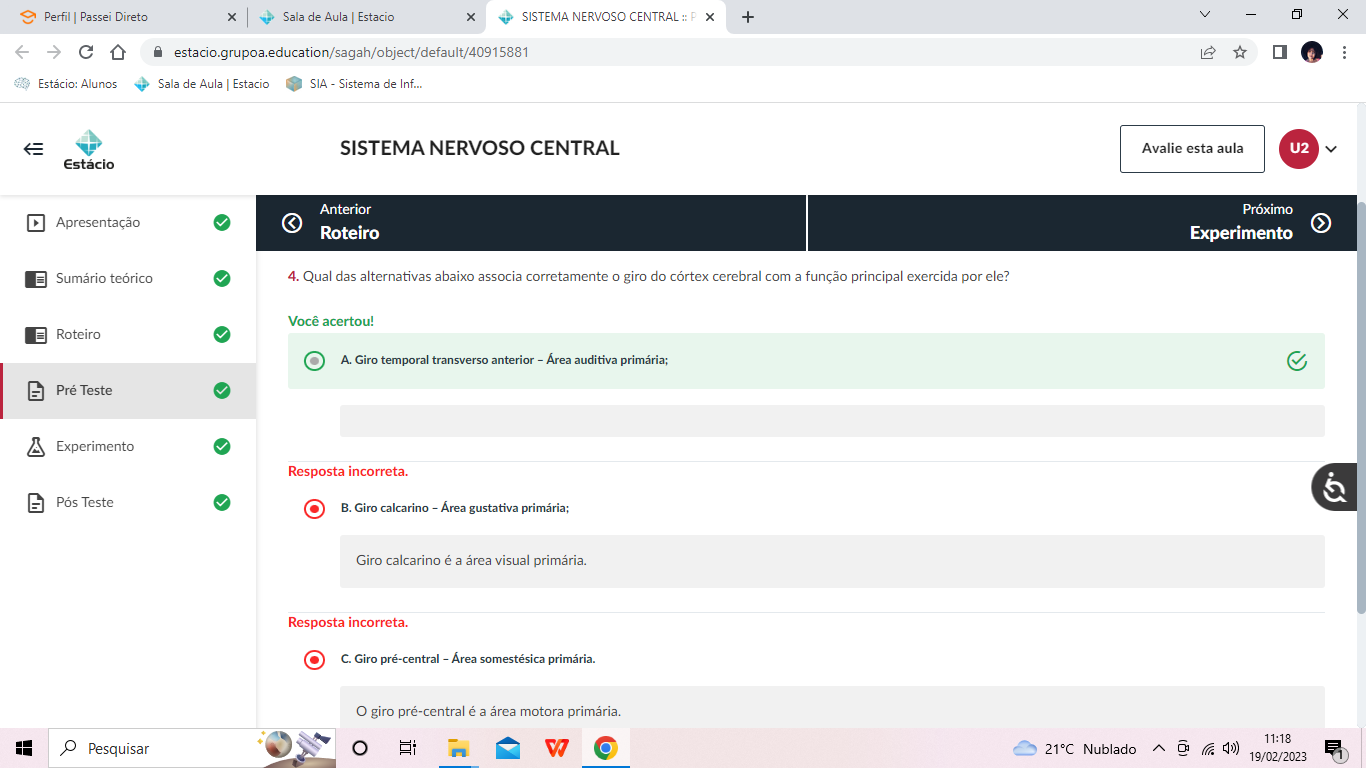The image size is (1366, 768).
Task: Select radio button for answer A
Action: click(314, 361)
